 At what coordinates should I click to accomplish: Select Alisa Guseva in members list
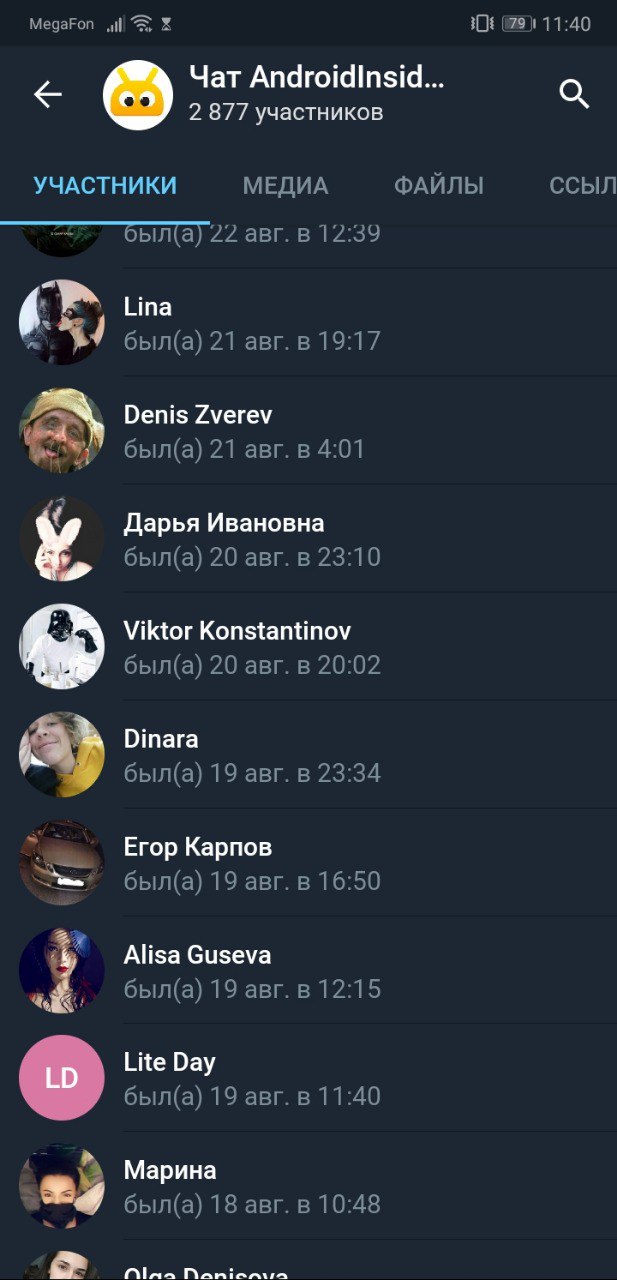[308, 970]
